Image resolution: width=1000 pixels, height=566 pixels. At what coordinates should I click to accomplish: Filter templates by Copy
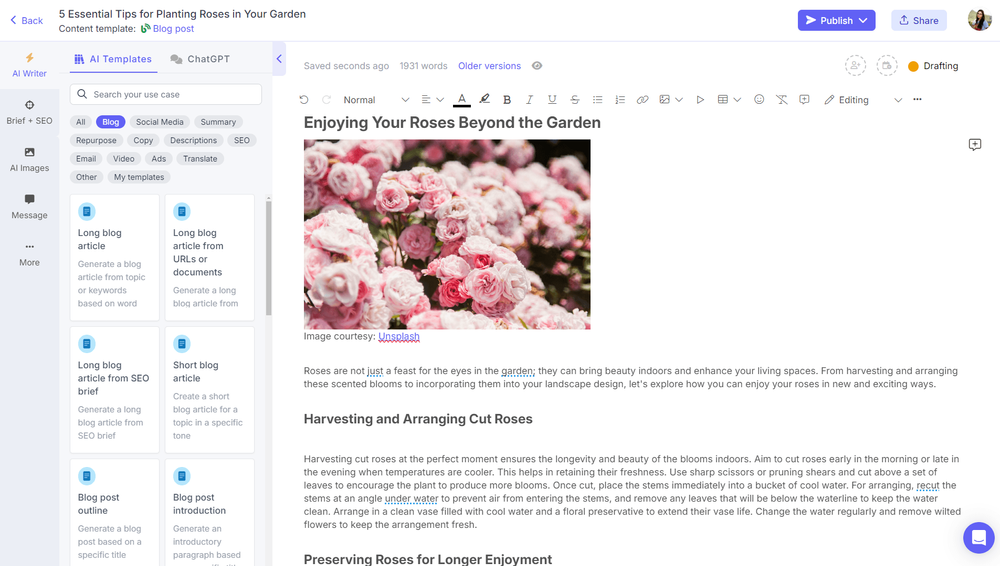(143, 140)
